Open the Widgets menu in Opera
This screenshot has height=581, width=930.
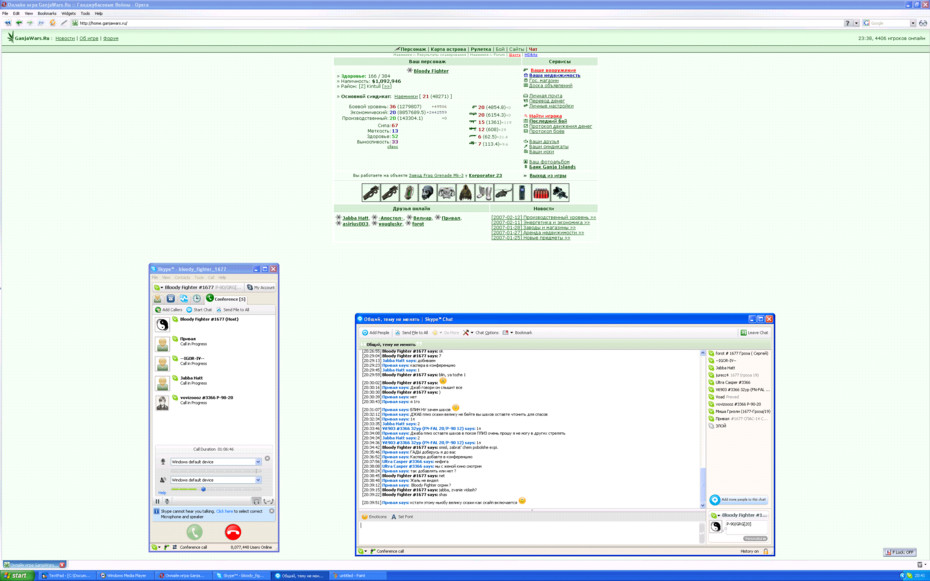[69, 13]
